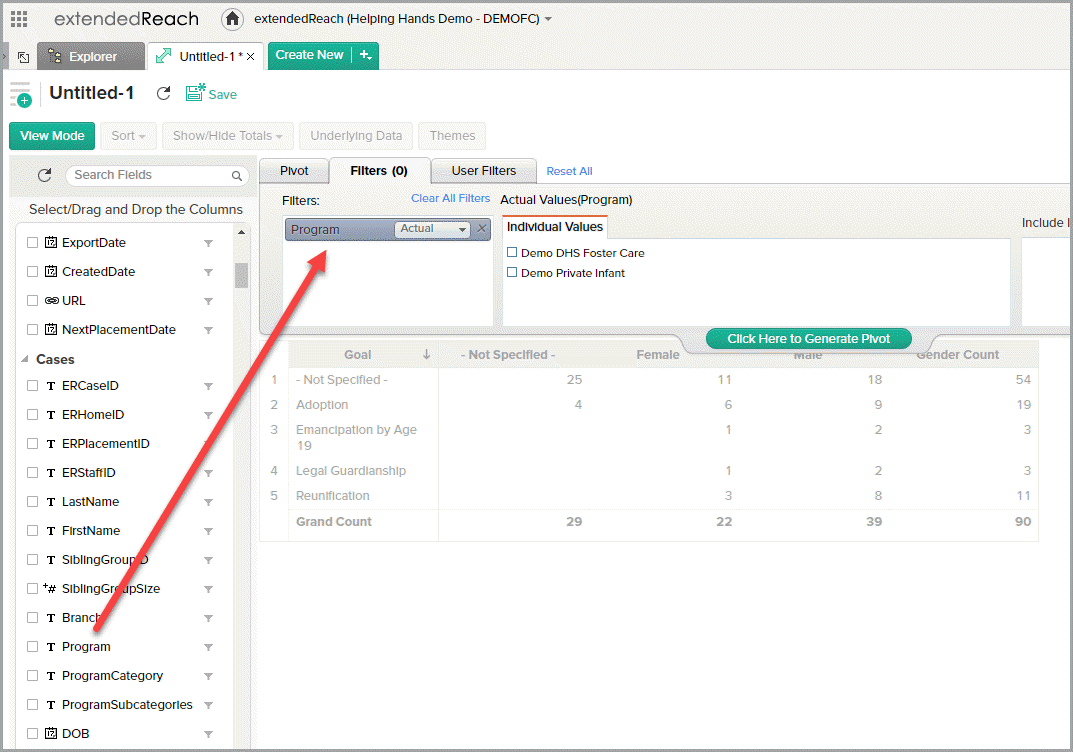Filter icon for ERStaffID field

coord(208,473)
